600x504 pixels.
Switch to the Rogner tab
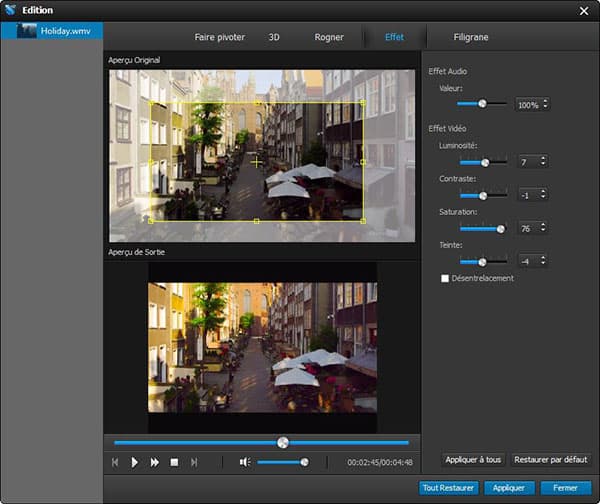pos(328,37)
